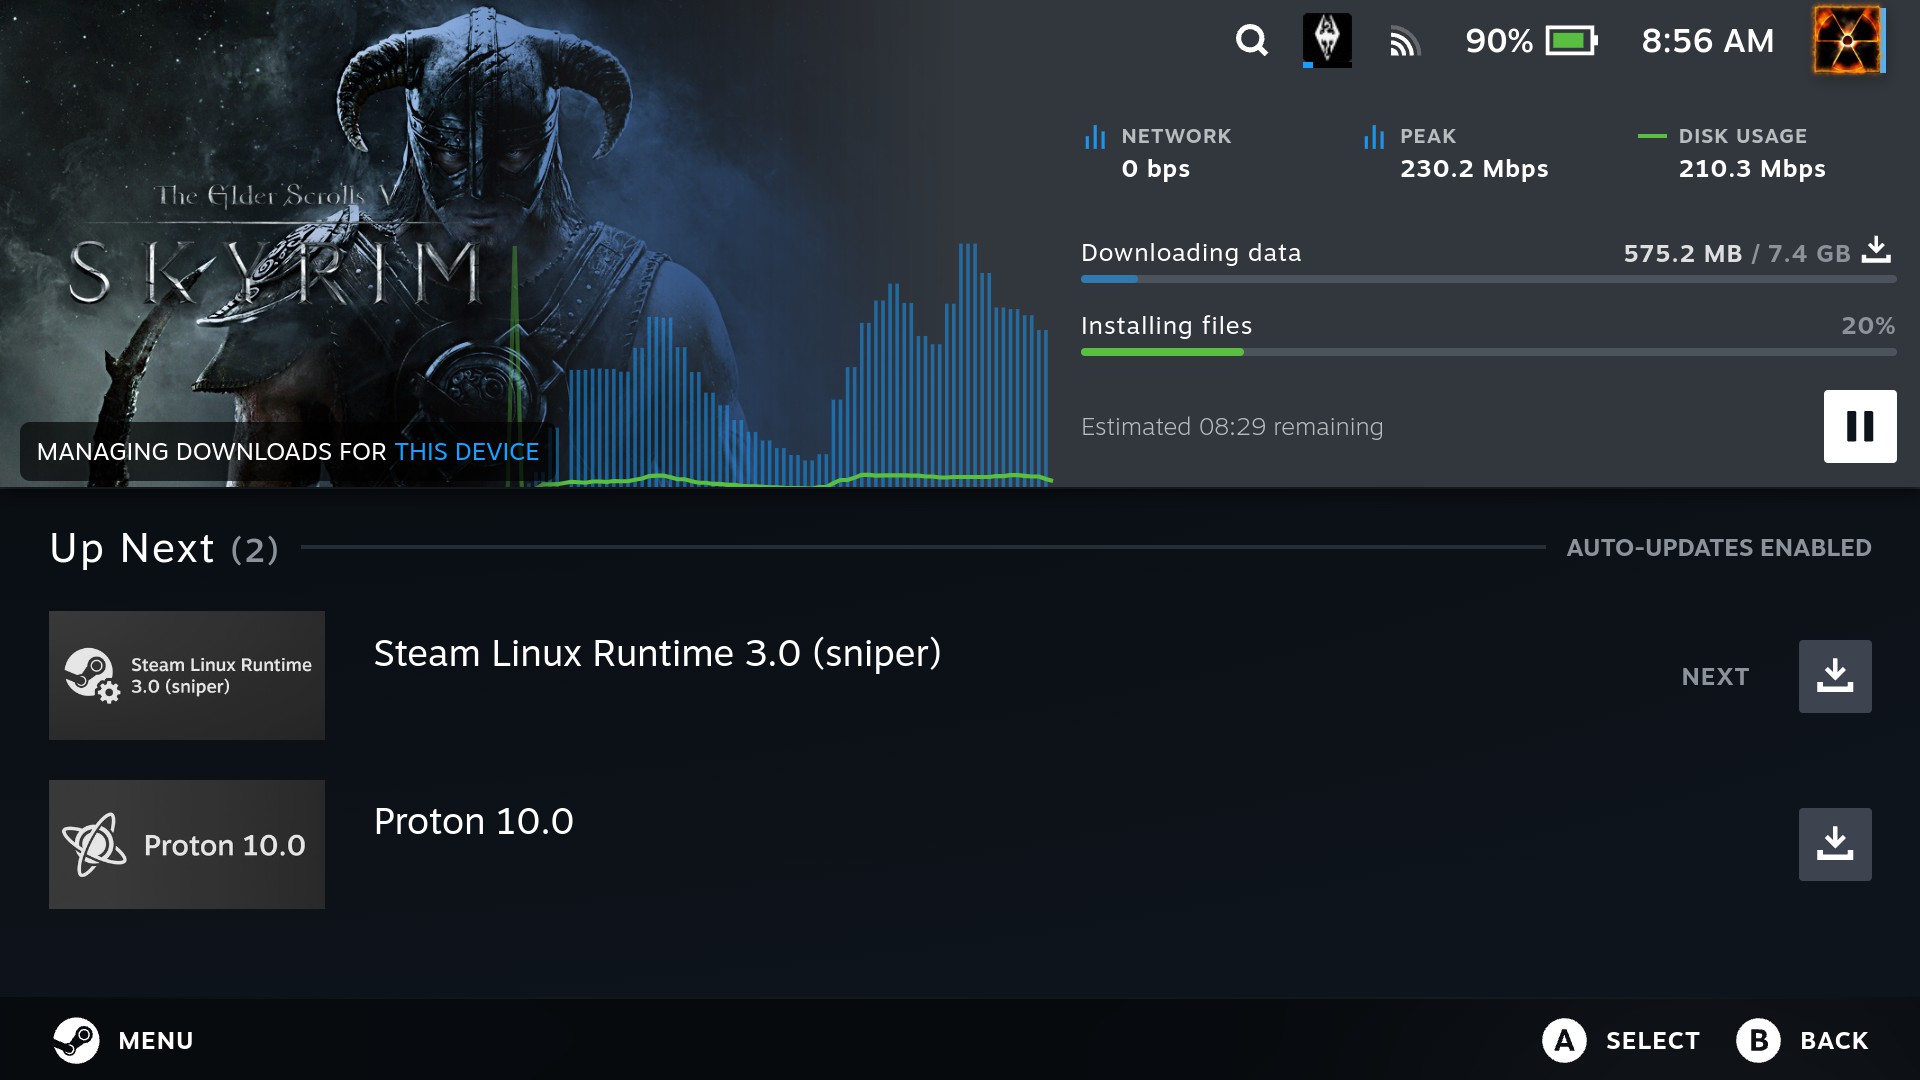Open the network signal icon

pyautogui.click(x=1404, y=42)
